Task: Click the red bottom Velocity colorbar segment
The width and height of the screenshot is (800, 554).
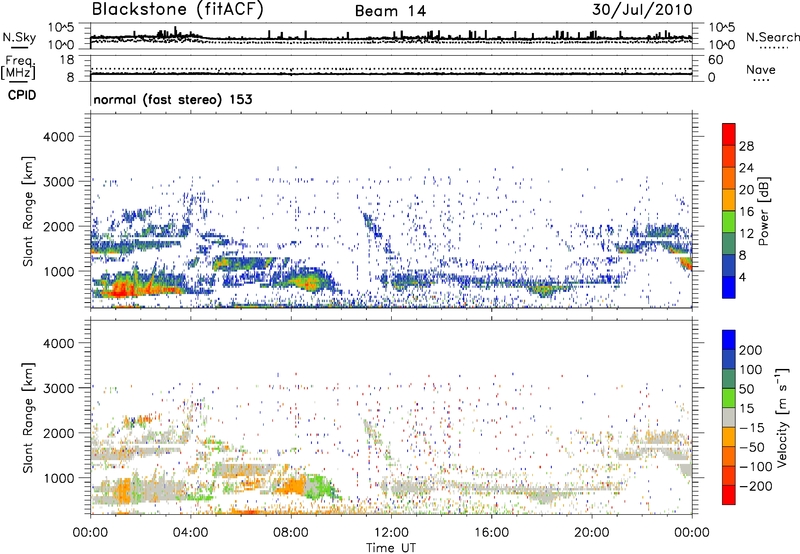Action: click(729, 495)
